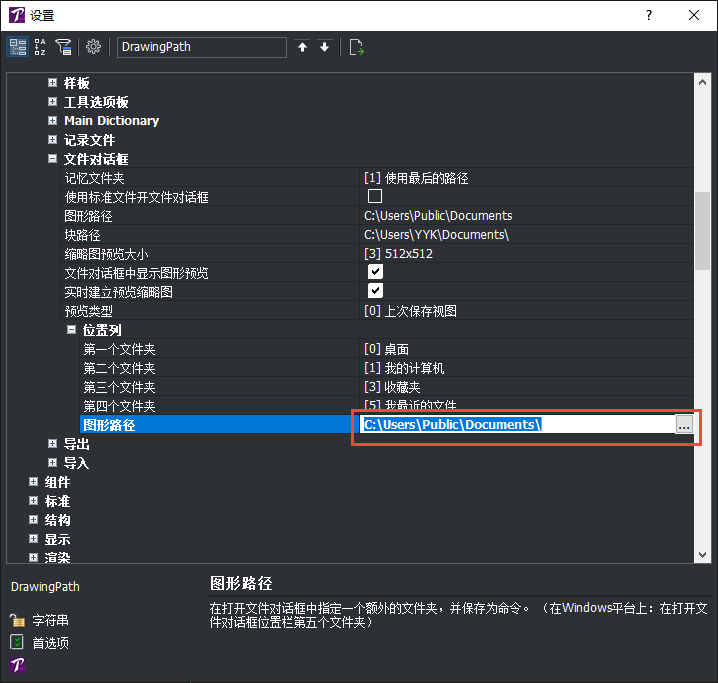Screen dimensions: 718x683
Task: Toggle 实时建立预览缩略图 checkbox
Action: [x=375, y=291]
